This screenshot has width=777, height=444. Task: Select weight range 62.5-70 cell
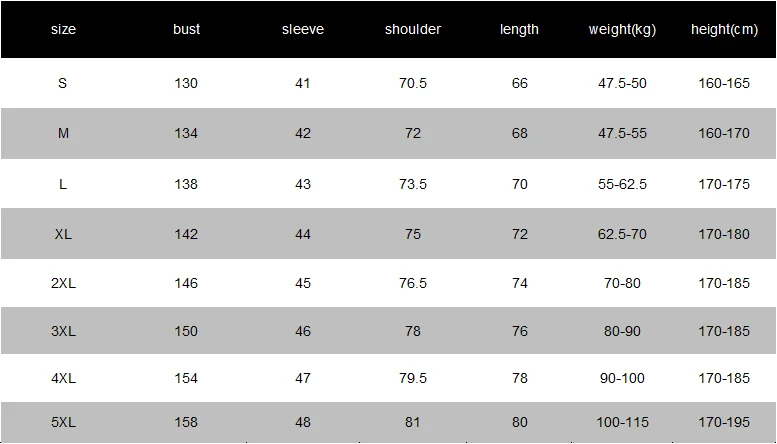click(x=622, y=234)
